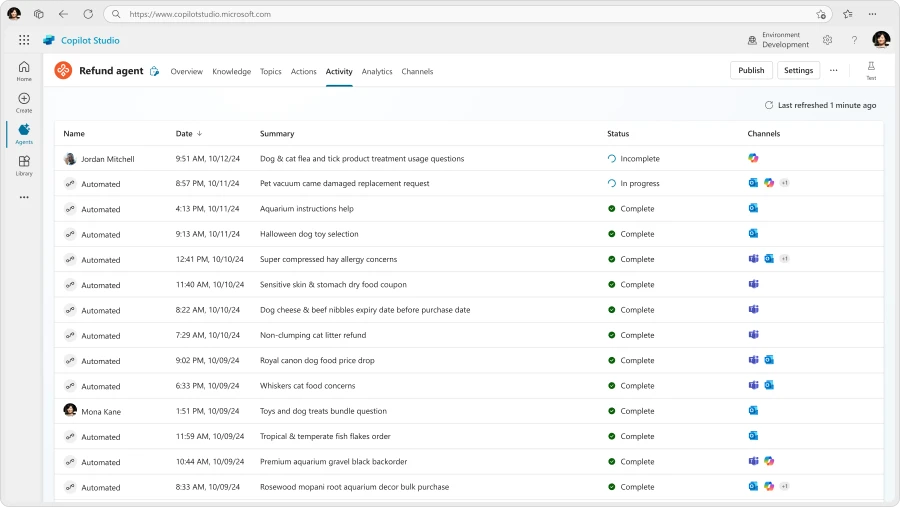Open Copilot Studio settings gear icon
This screenshot has height=507, width=900.
pos(827,40)
